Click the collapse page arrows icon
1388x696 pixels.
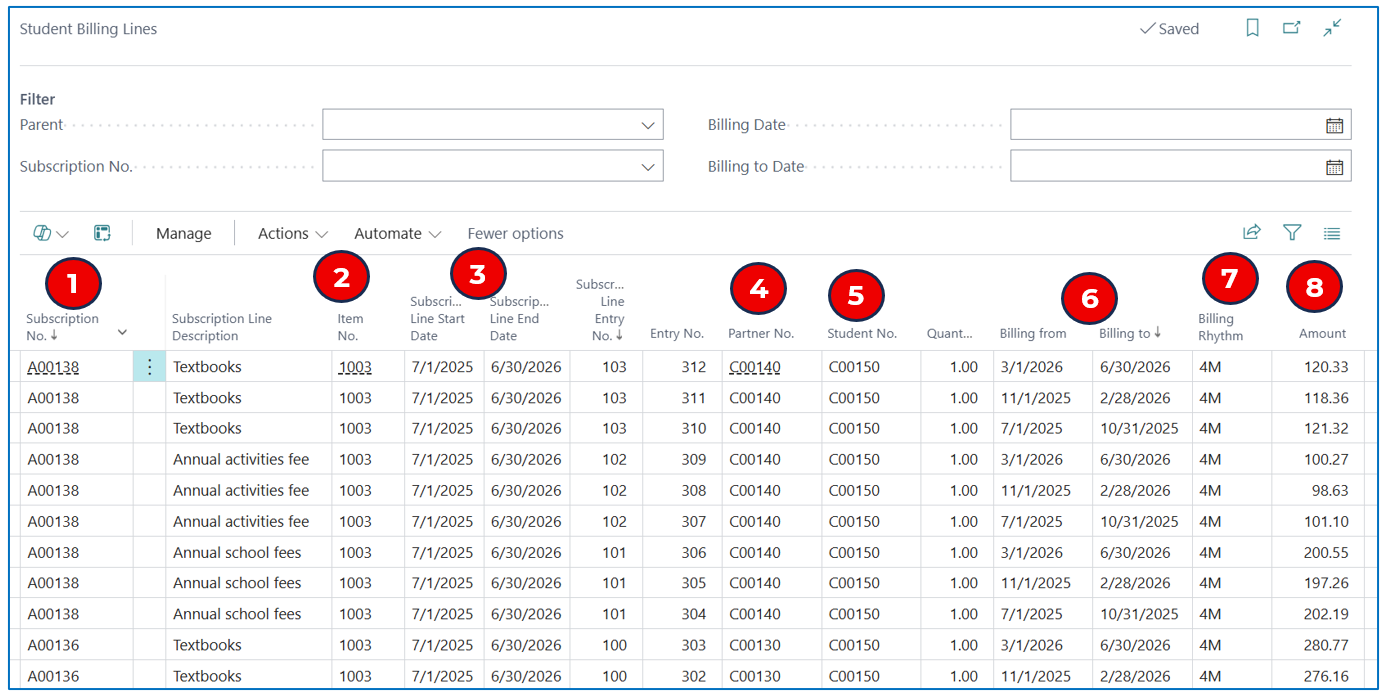(1332, 28)
